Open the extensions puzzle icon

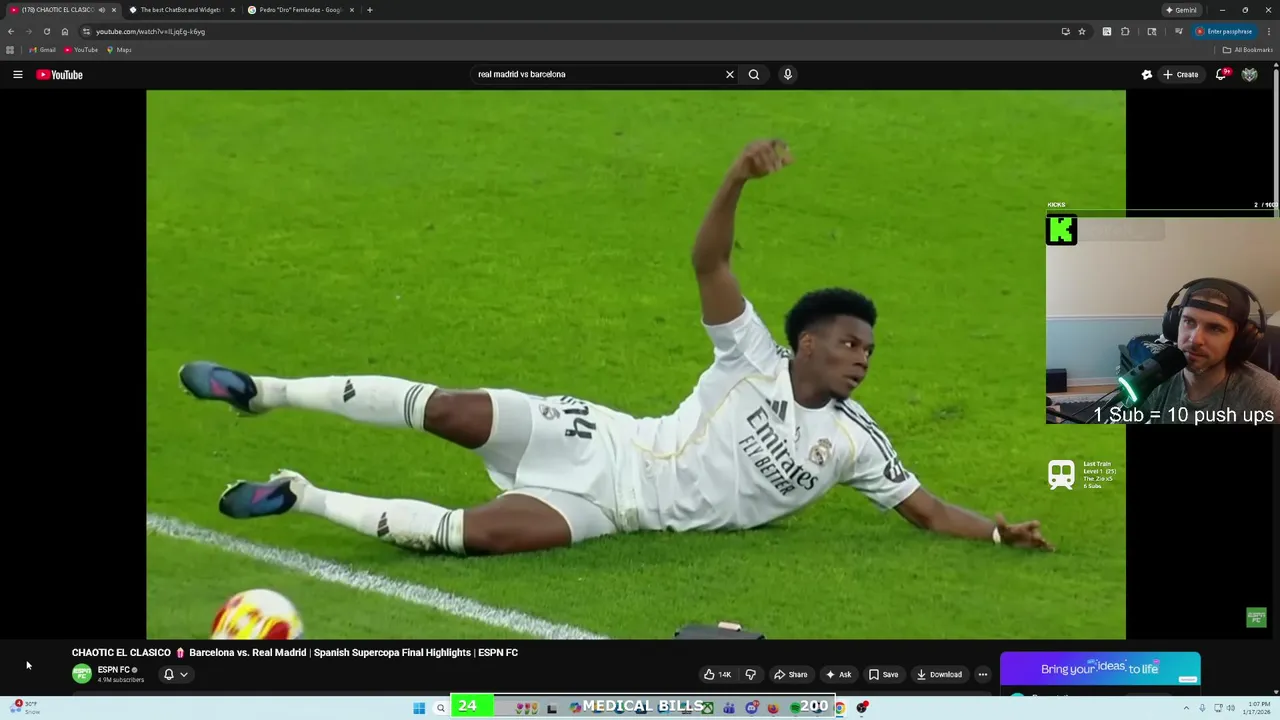coord(1125,31)
